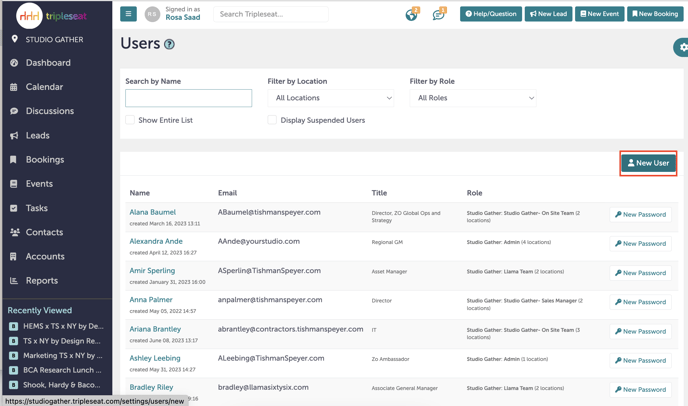Enable the Show Entire List checkbox
Image resolution: width=688 pixels, height=406 pixels.
pyautogui.click(x=130, y=120)
